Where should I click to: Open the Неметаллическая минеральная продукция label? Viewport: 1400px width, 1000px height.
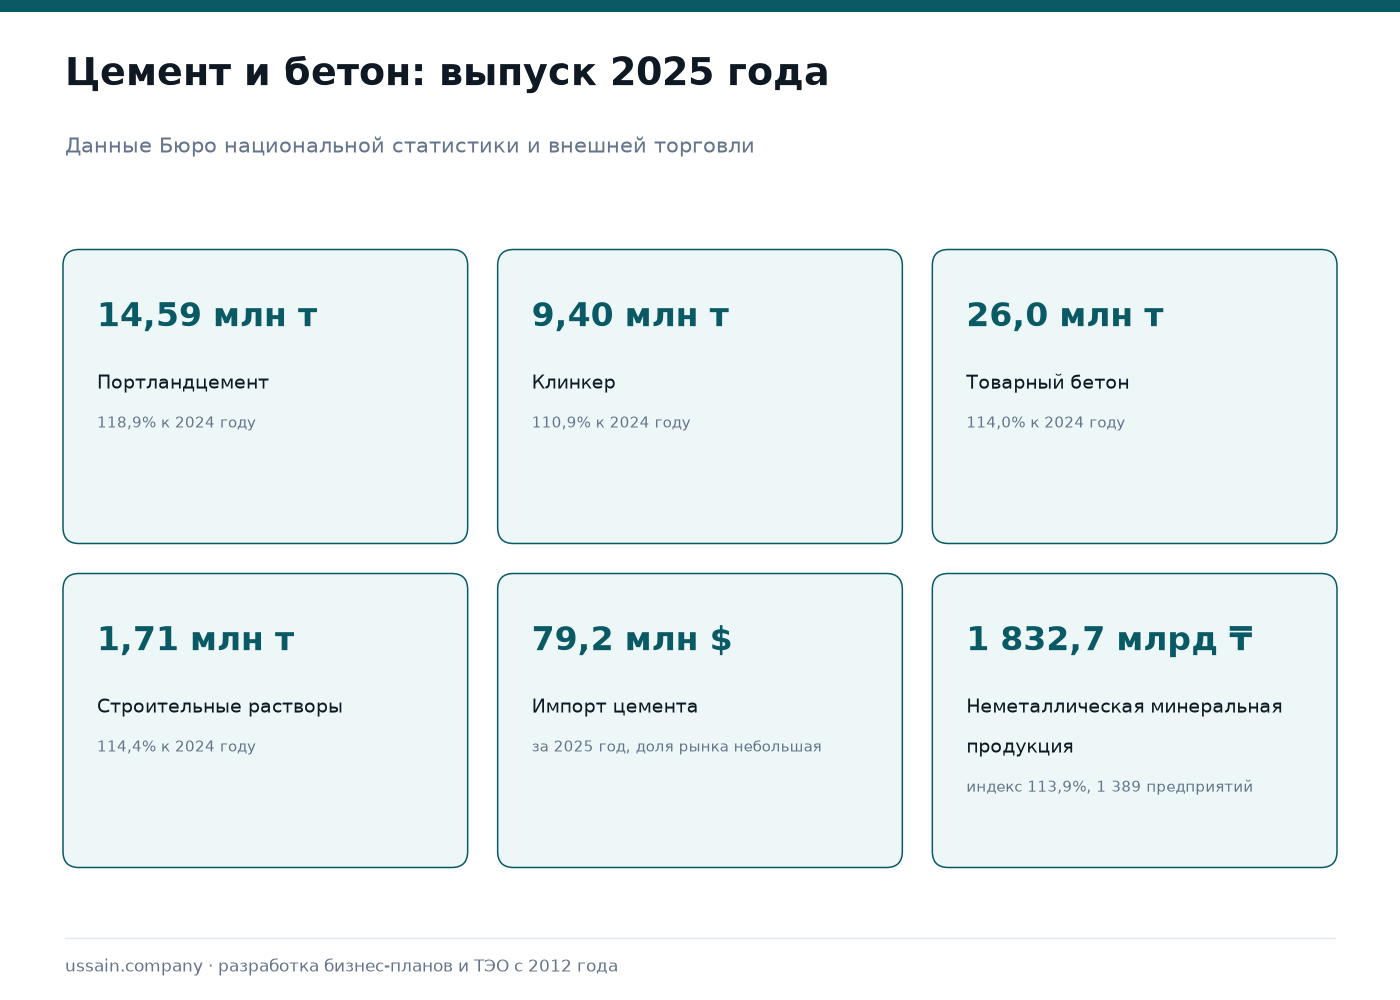[x=1124, y=726]
